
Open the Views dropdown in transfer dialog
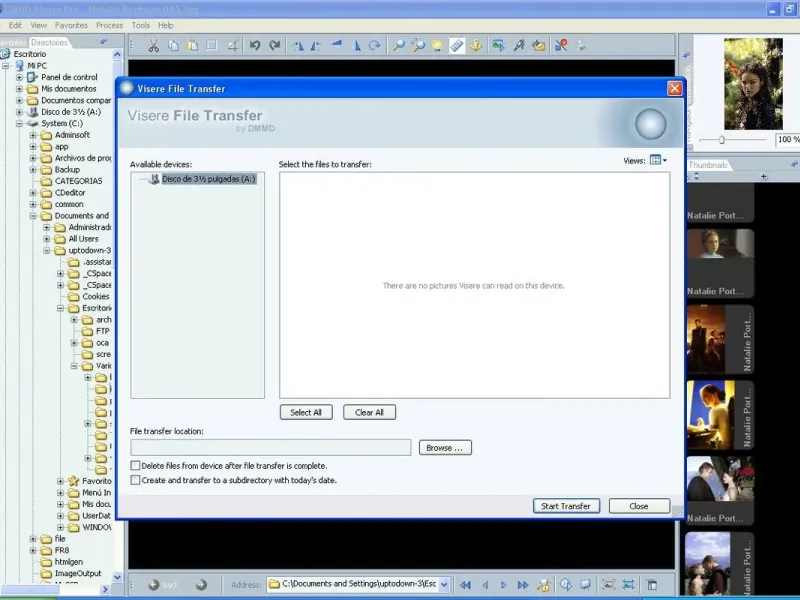pyautogui.click(x=658, y=160)
